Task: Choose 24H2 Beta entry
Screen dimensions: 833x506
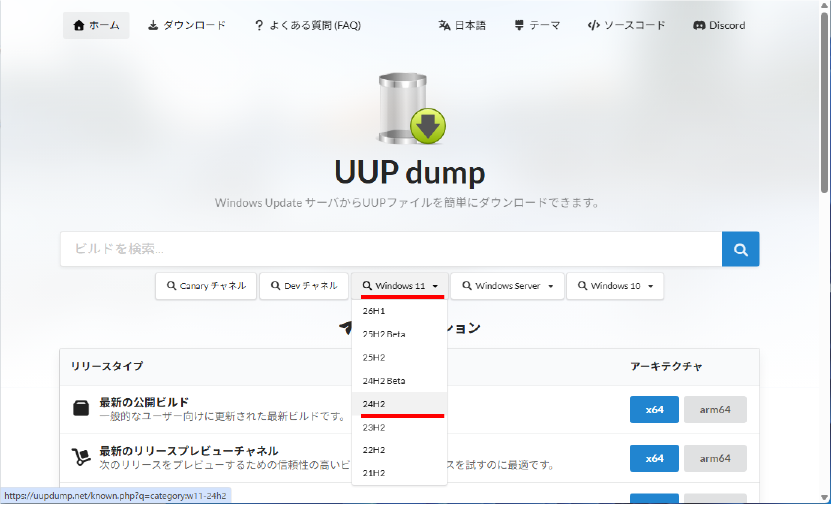Action: click(400, 381)
